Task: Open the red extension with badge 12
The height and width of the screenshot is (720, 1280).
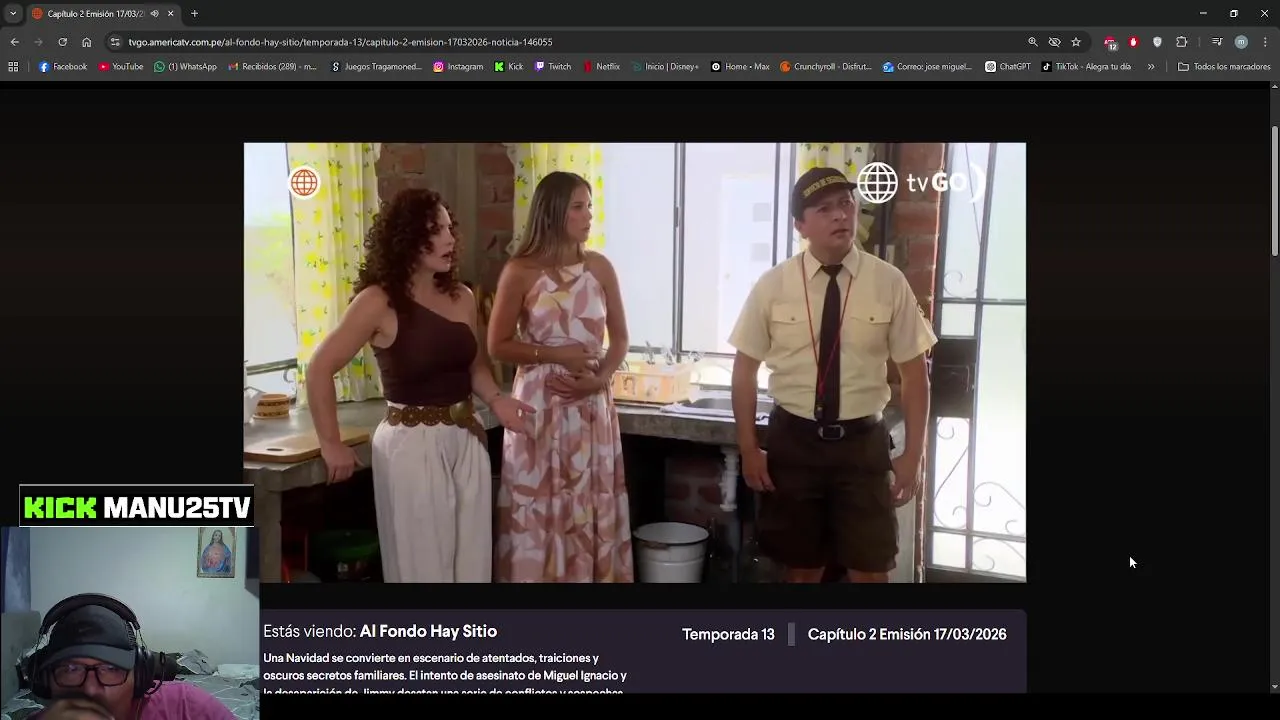Action: point(1110,42)
